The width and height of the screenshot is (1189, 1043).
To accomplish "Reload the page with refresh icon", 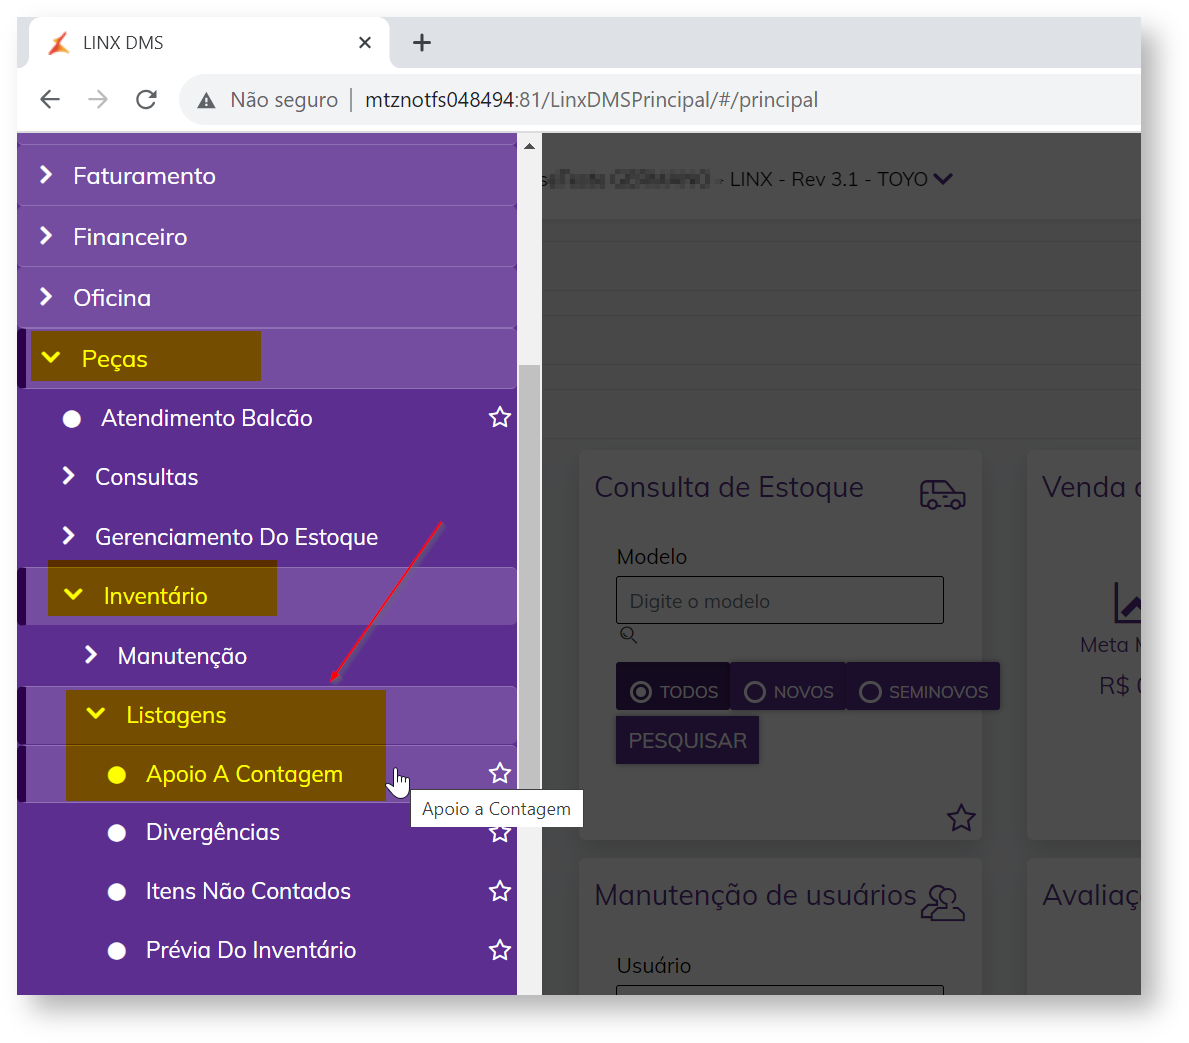I will (x=146, y=99).
